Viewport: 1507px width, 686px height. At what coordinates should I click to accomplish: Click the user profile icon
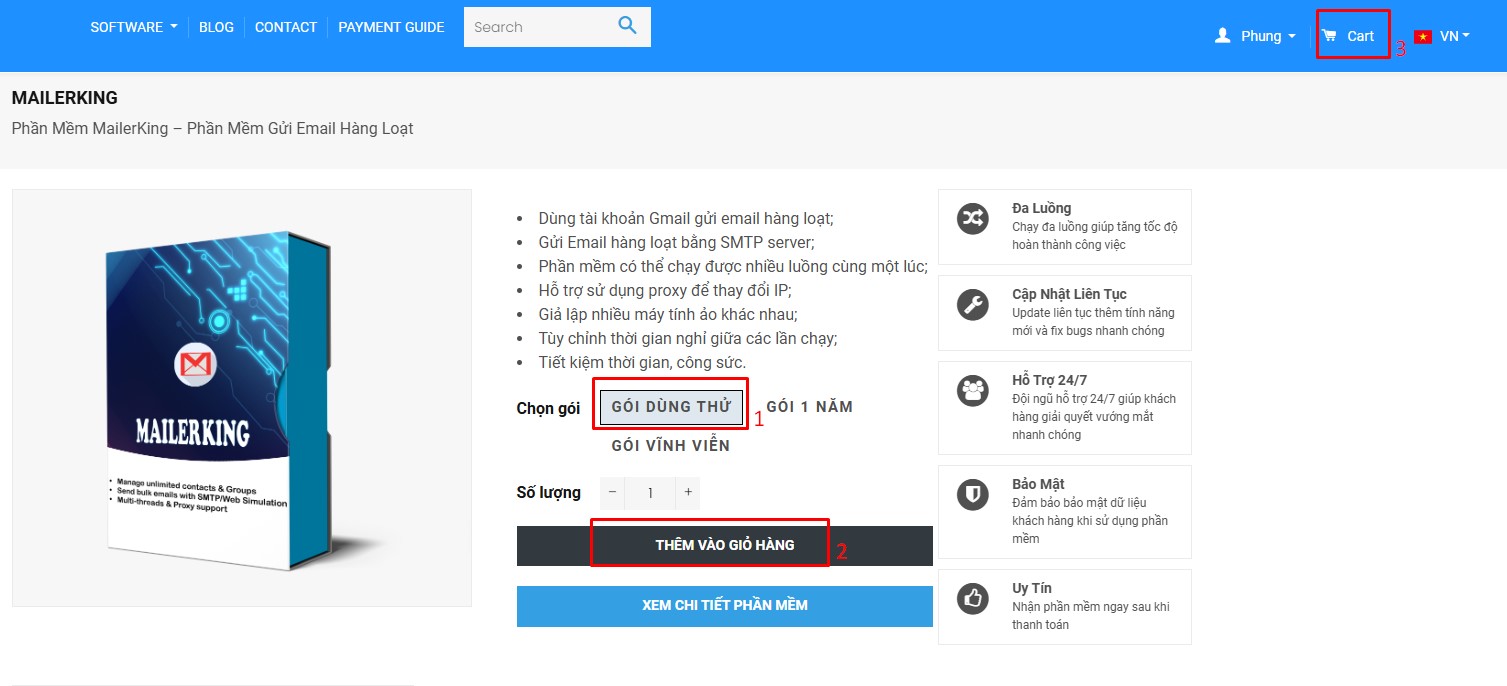(x=1222, y=36)
